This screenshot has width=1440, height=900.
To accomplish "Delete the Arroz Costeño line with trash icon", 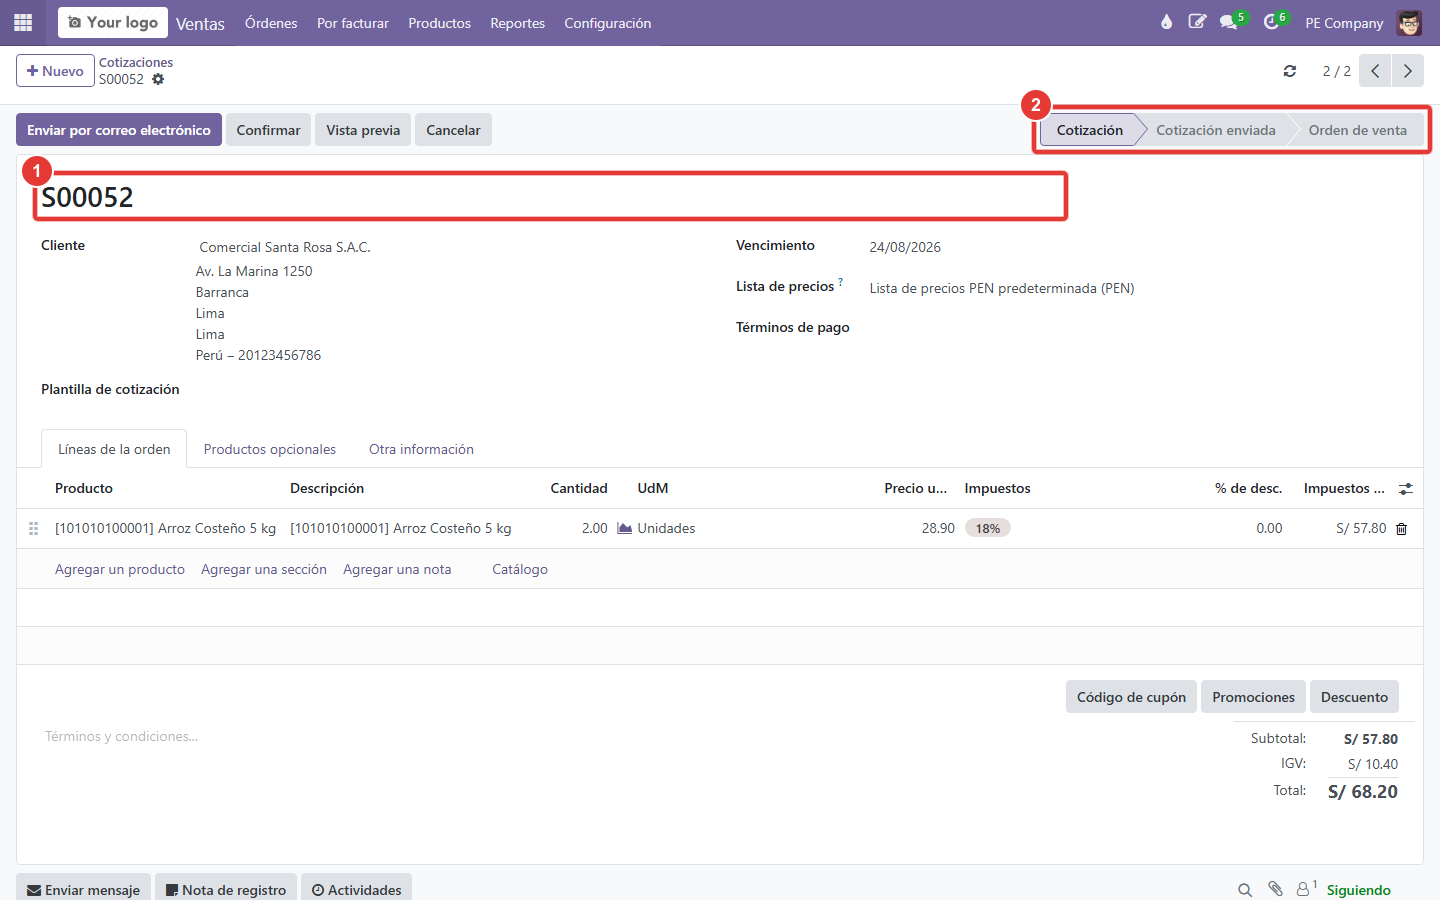I will pyautogui.click(x=1402, y=529).
